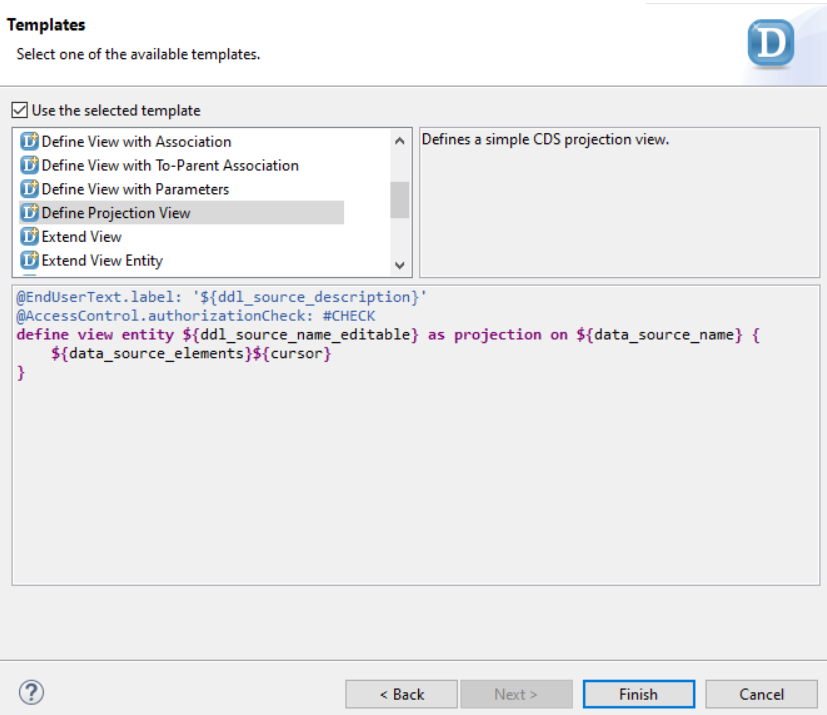Open help via the question mark icon
Image resolution: width=827 pixels, height=715 pixels.
31,692
